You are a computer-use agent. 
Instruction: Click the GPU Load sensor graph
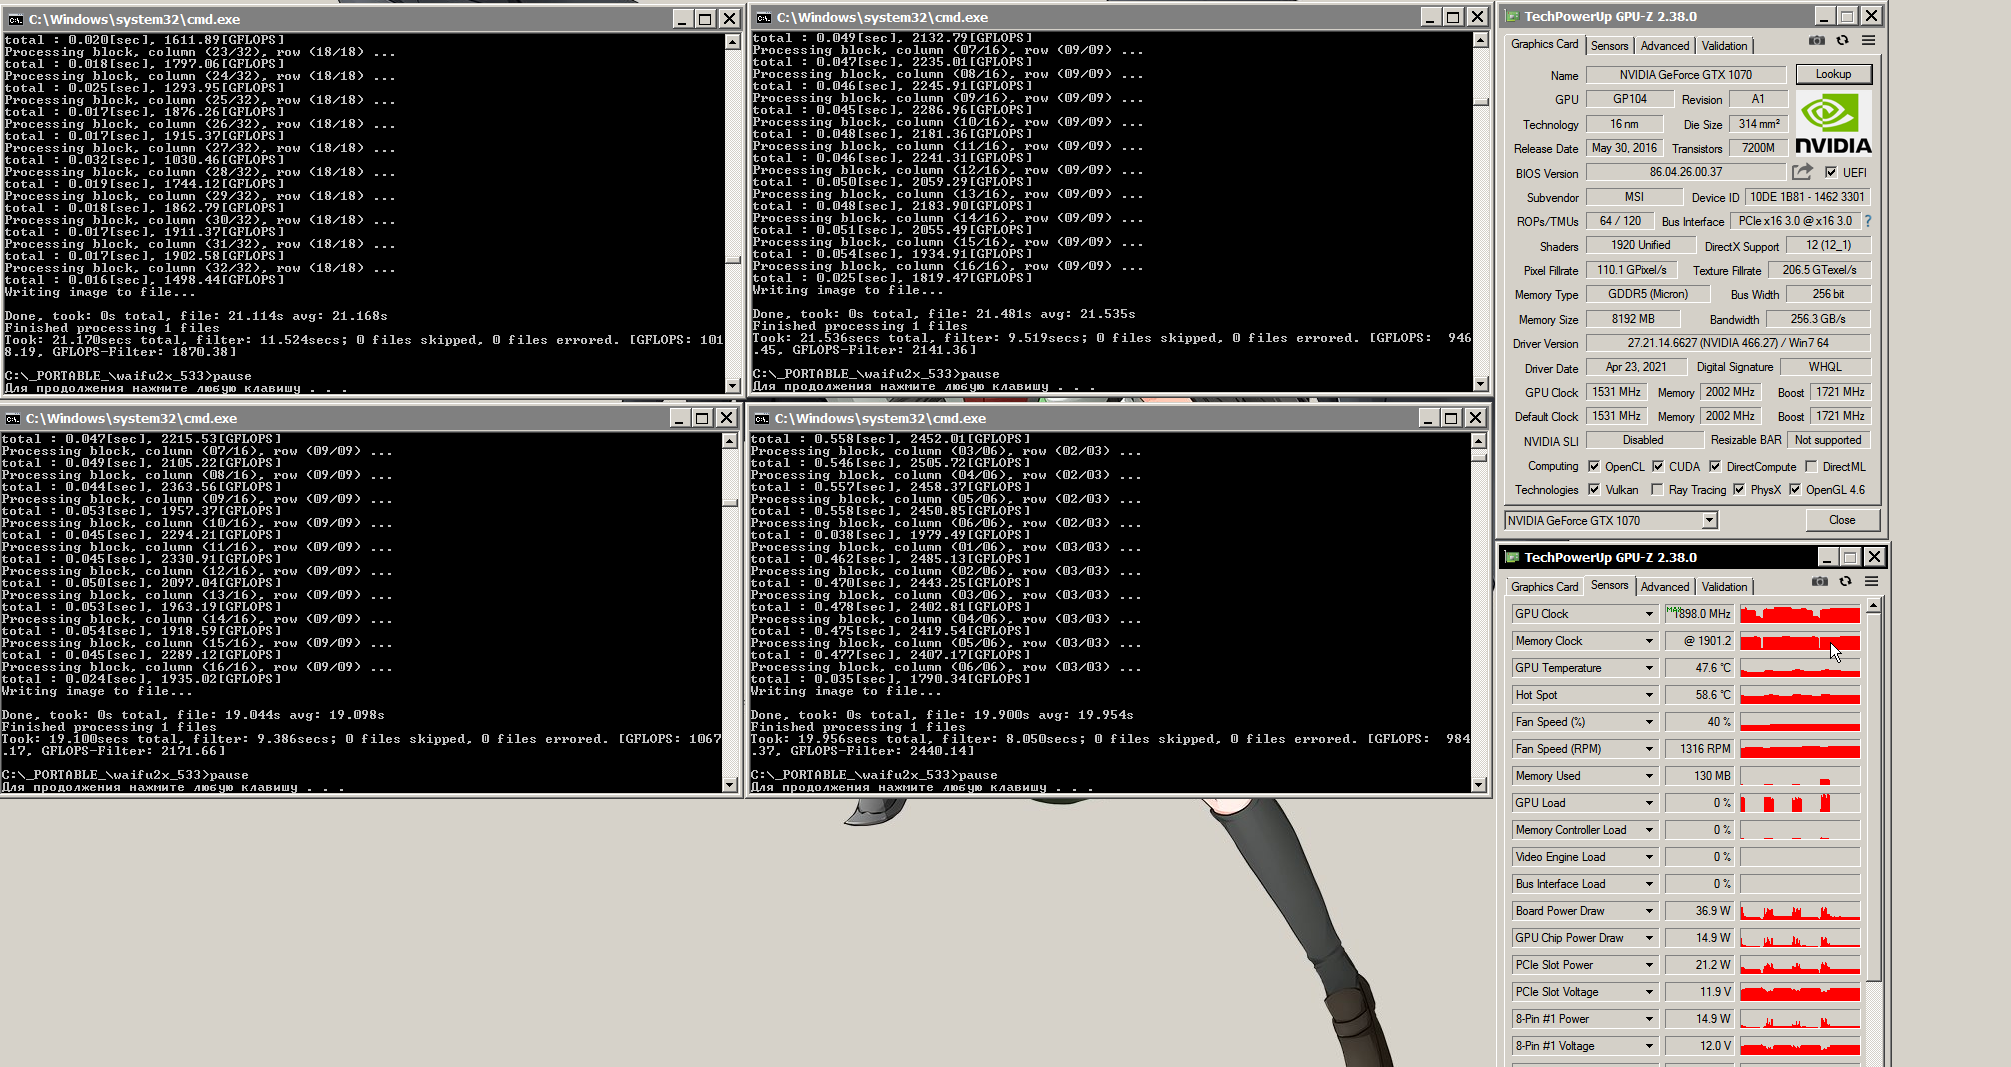coord(1800,803)
